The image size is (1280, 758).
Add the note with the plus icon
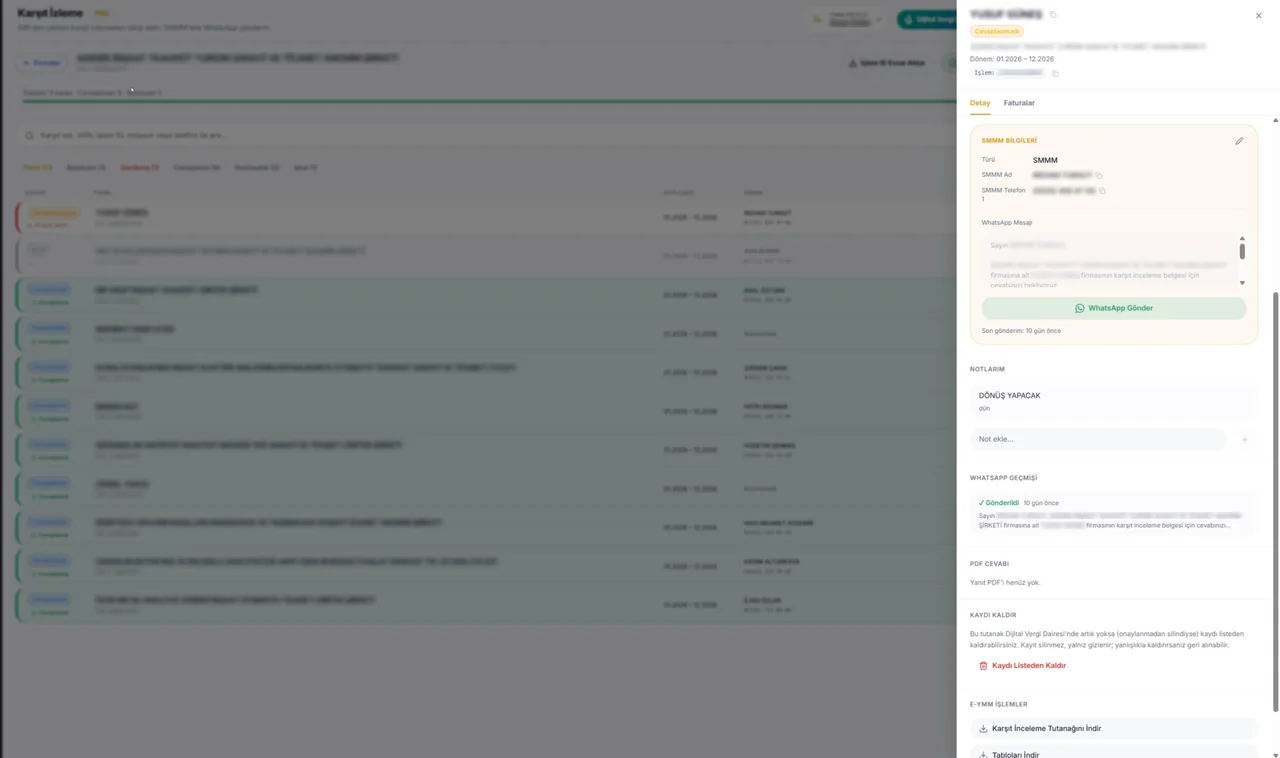point(1244,439)
